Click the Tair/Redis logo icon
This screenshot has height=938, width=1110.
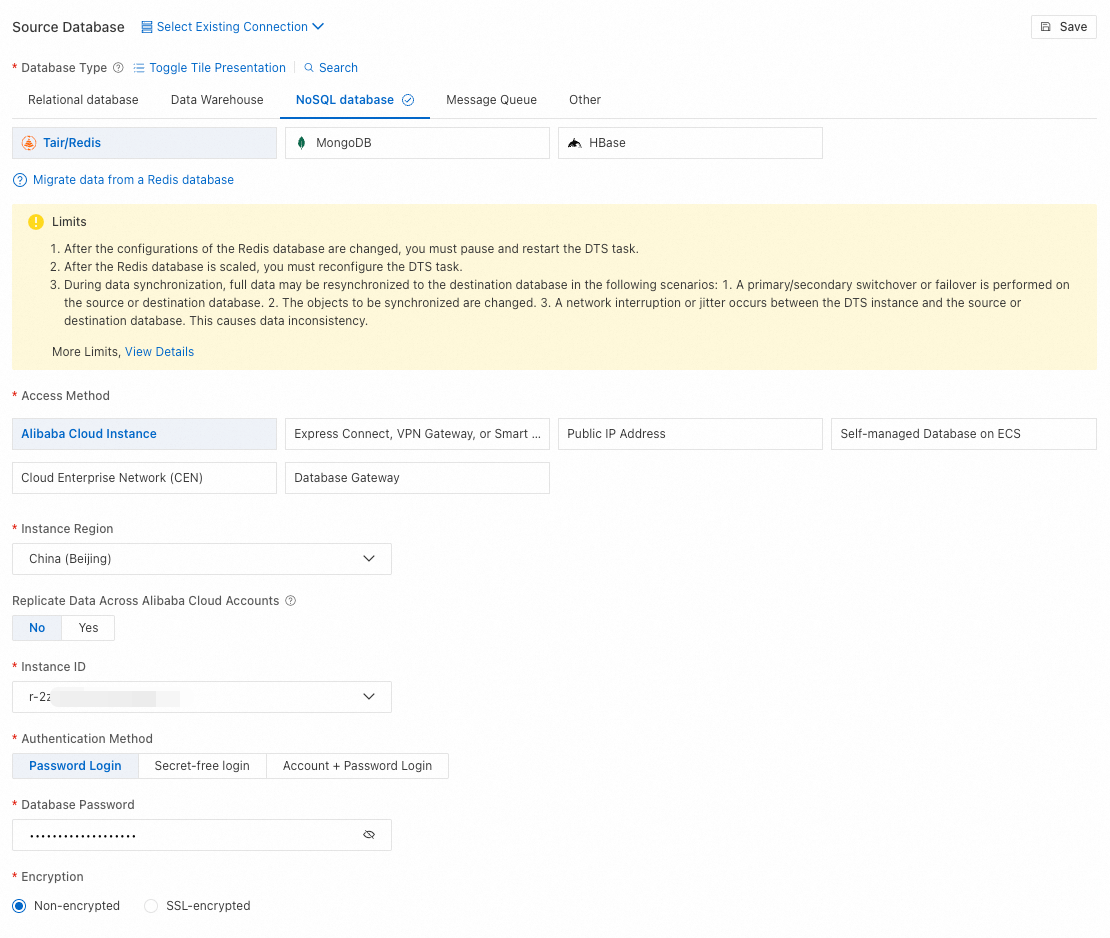pyautogui.click(x=29, y=143)
